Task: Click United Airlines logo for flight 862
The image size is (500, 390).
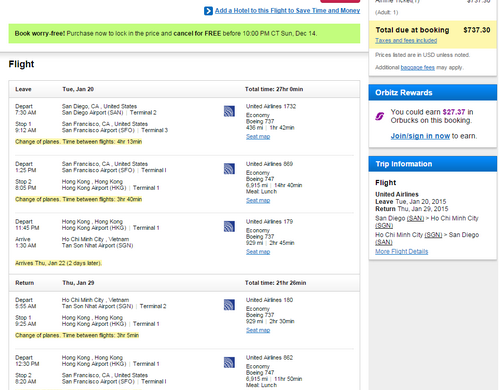Action: pyautogui.click(x=229, y=362)
